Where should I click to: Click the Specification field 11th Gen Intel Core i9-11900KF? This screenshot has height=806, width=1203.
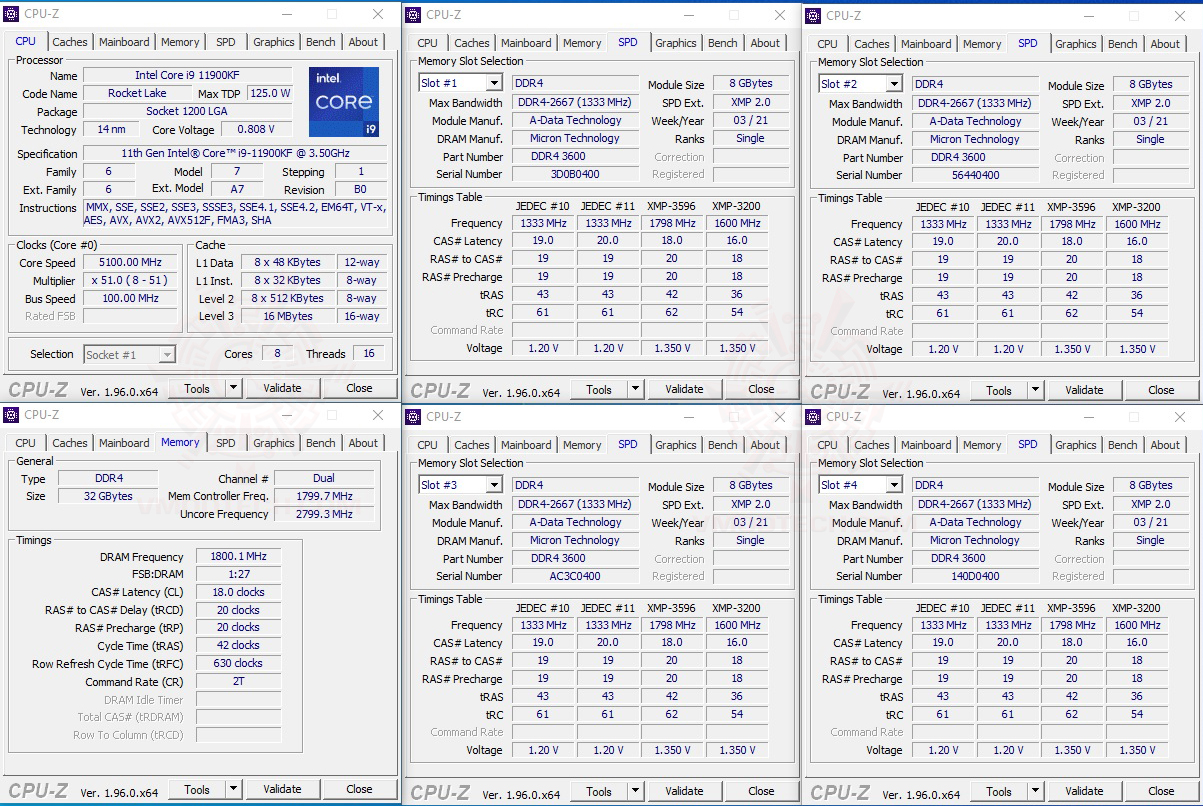(235, 153)
